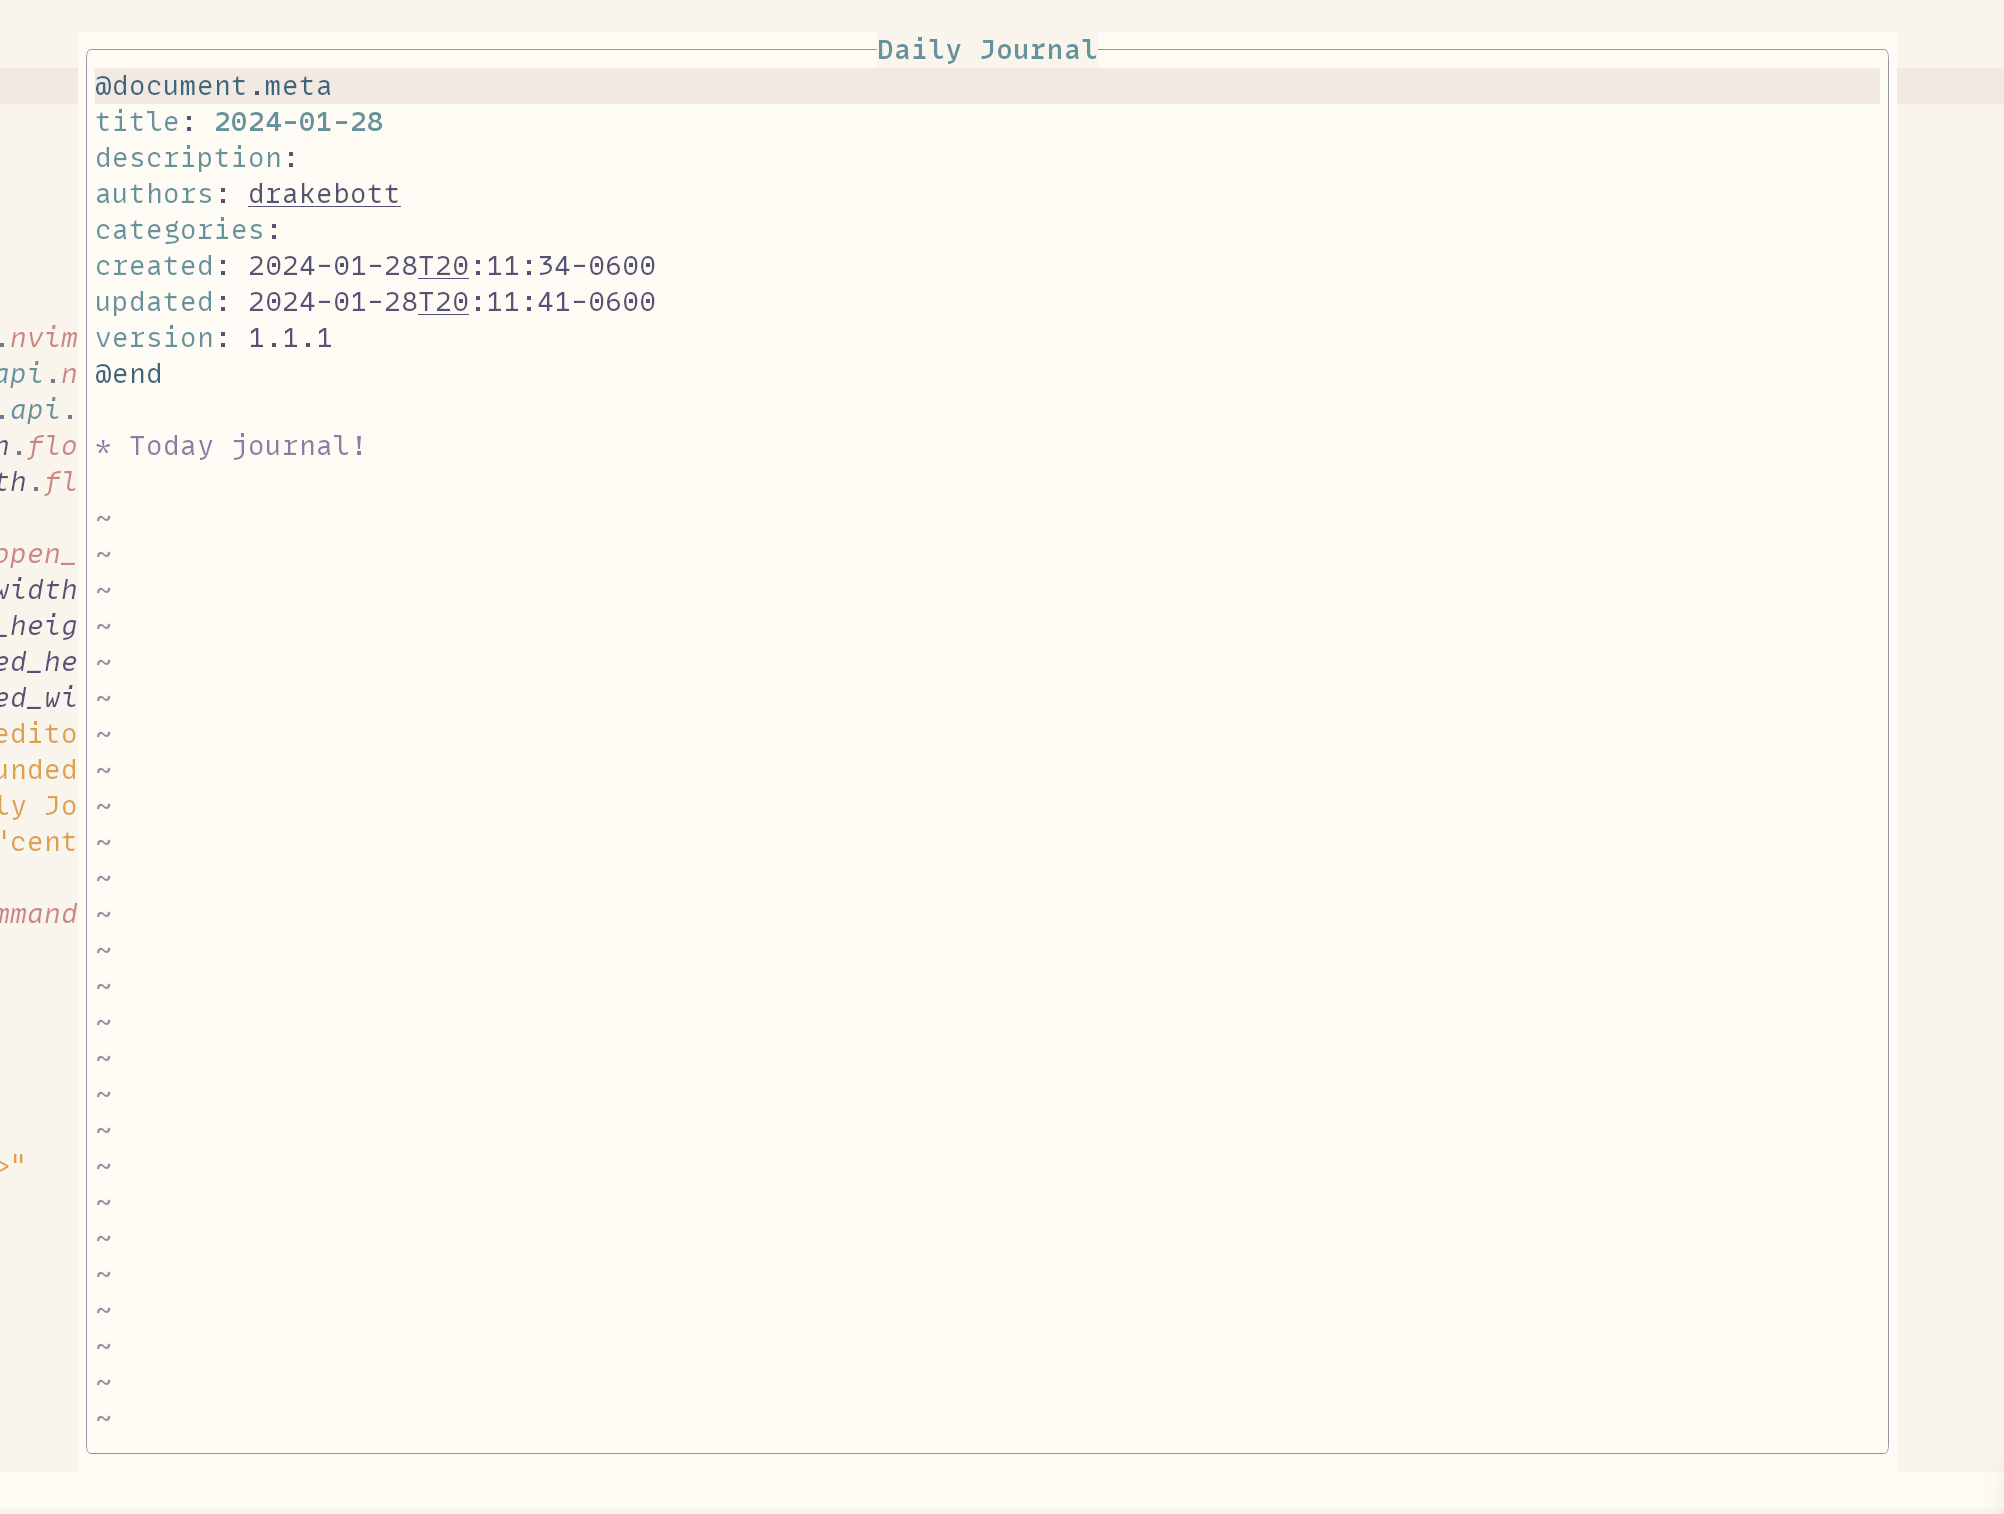The height and width of the screenshot is (1514, 2004).
Task: Click the drakebott author link
Action: (x=323, y=194)
